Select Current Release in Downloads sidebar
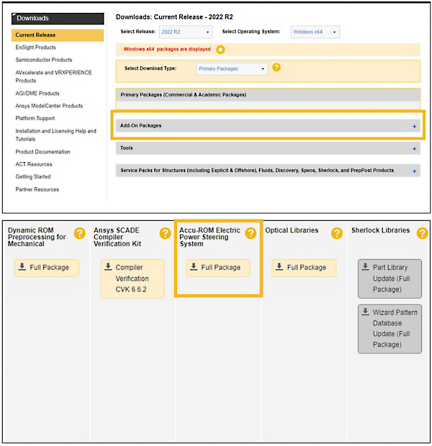This screenshot has height=446, width=432. pos(58,35)
